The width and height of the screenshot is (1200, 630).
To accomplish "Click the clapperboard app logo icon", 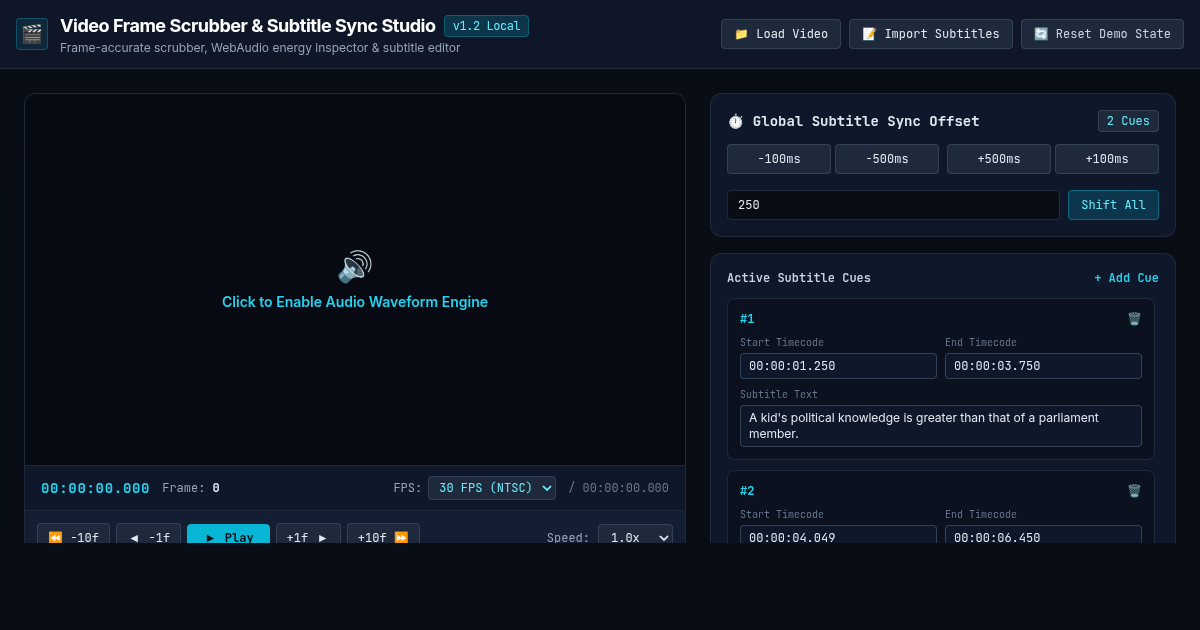I will tap(32, 34).
